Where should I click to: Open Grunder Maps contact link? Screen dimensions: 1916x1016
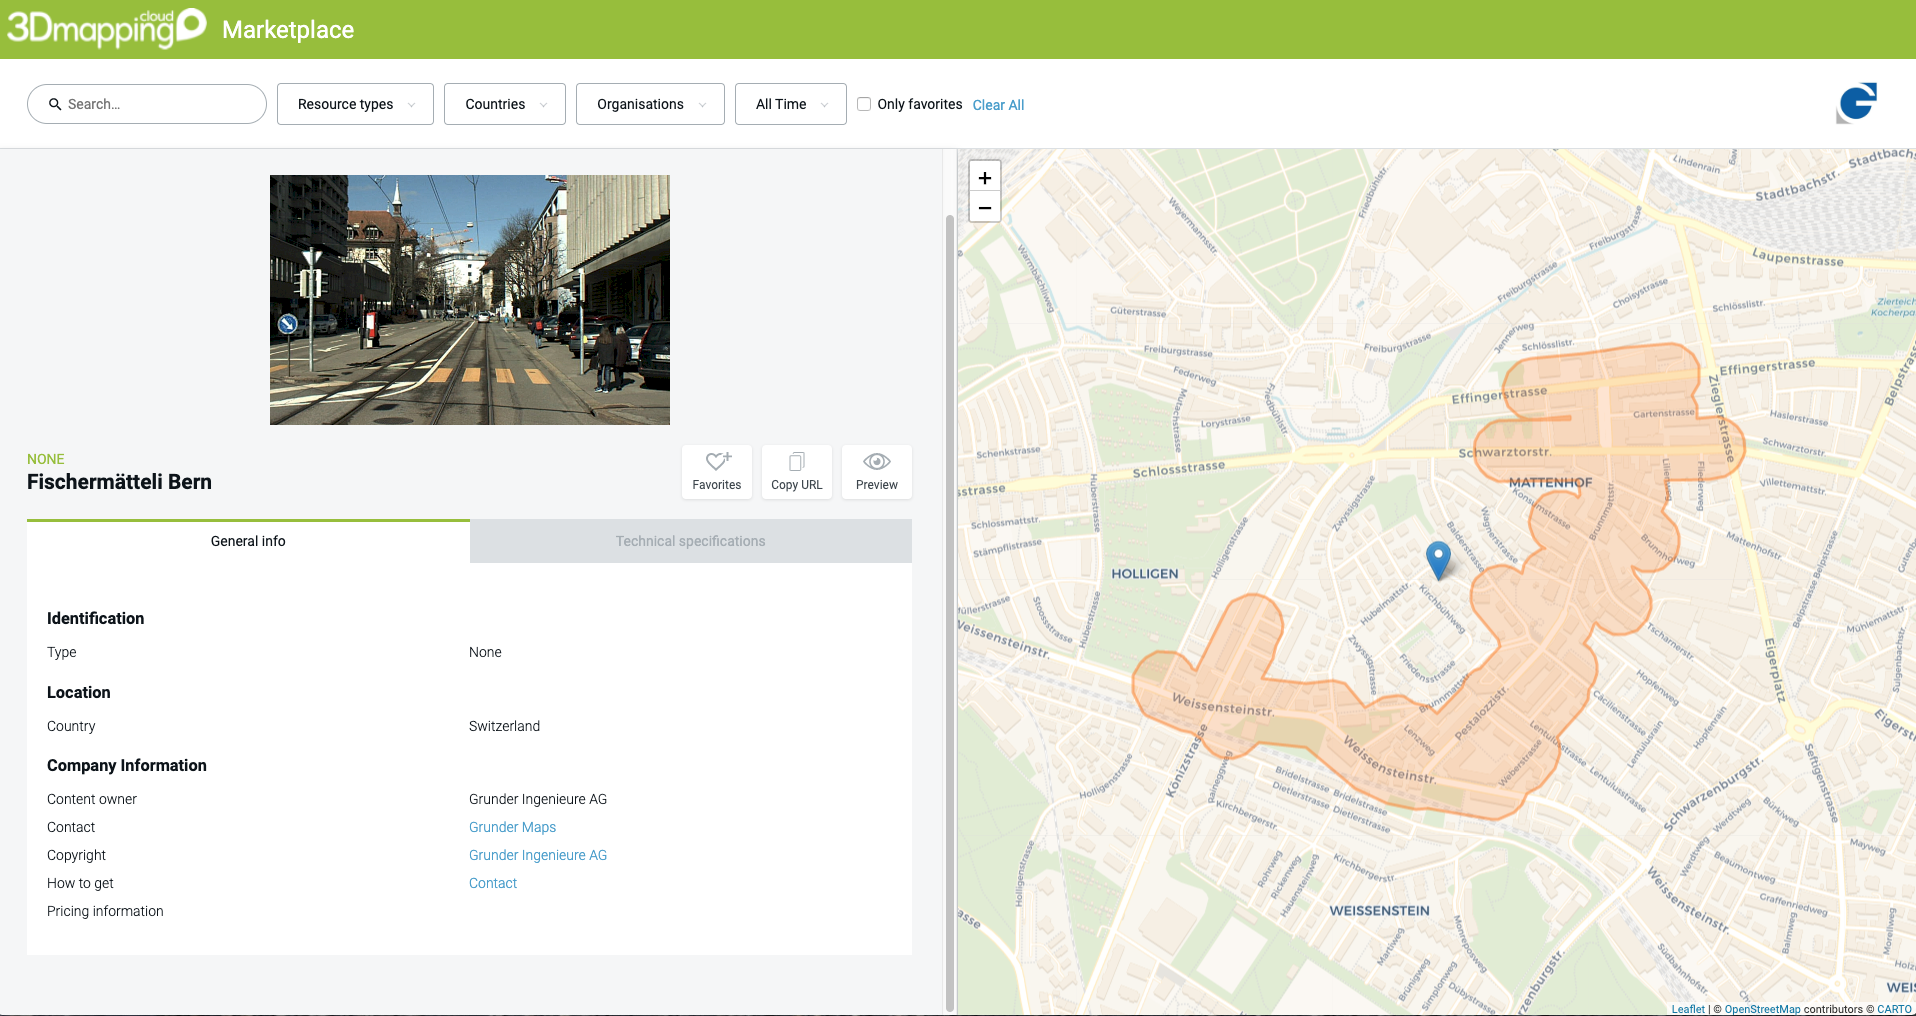tap(512, 827)
